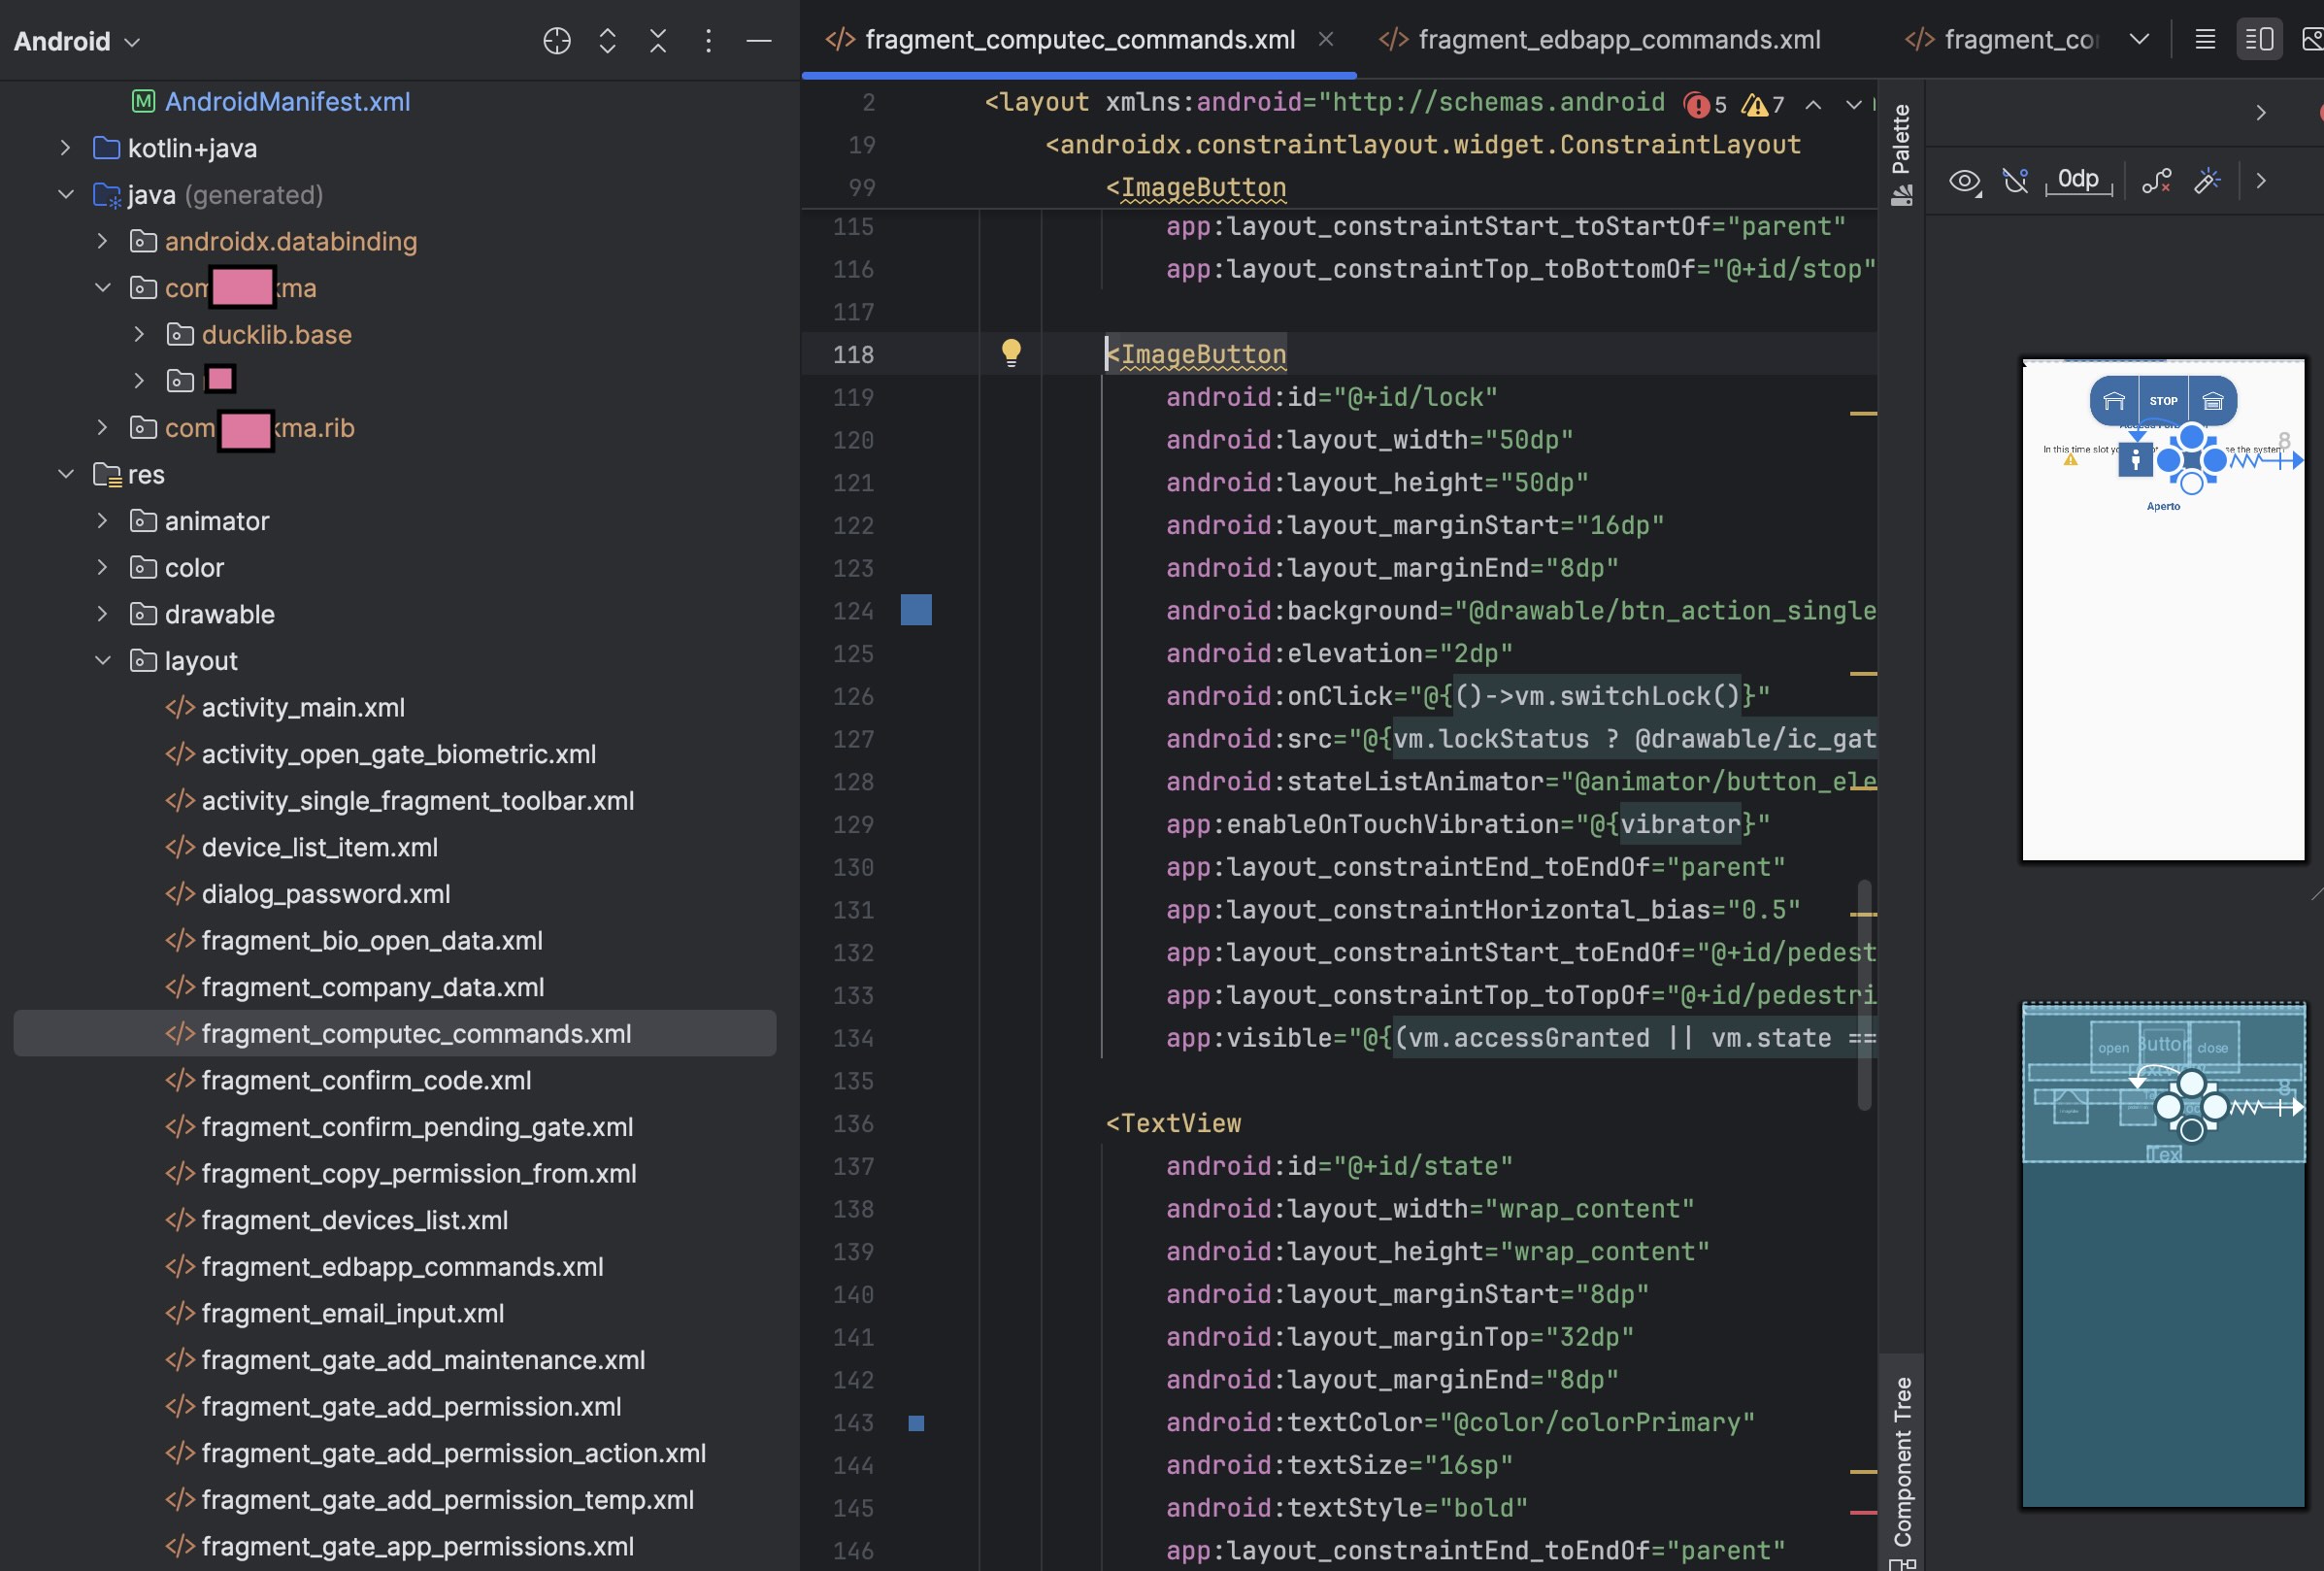Click the Select Opened File target icon
This screenshot has width=2324, height=1571.
[557, 41]
